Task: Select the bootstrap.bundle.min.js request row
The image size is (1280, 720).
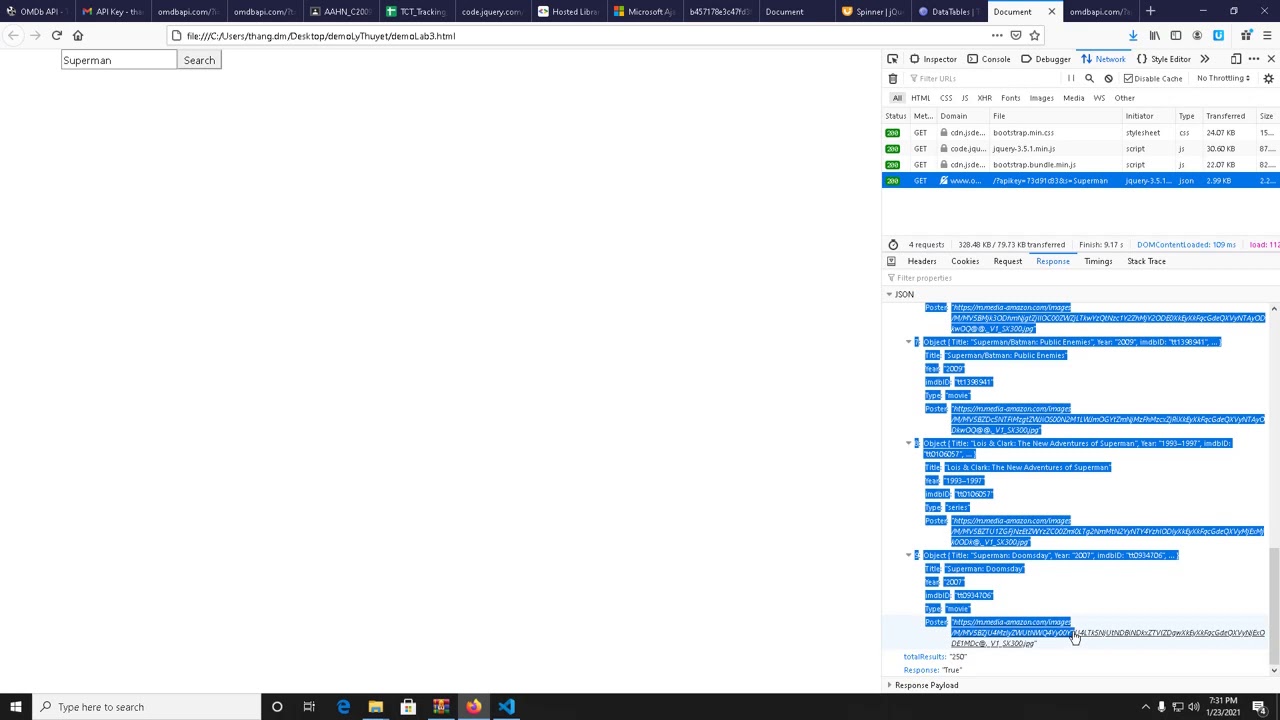Action: [1080, 164]
